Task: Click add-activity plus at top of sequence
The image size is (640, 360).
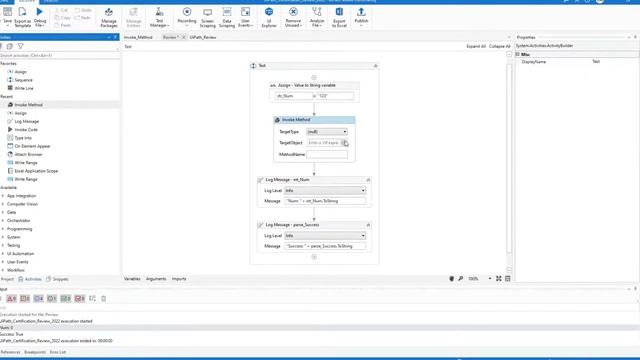Action: click(x=314, y=78)
